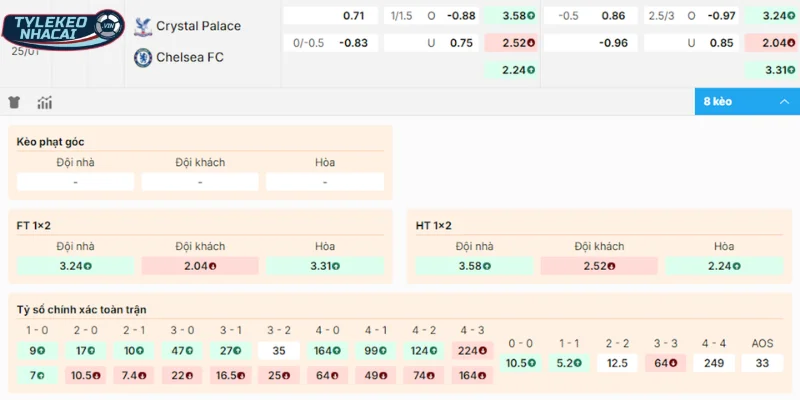Open the Chelsea FC team link
800x400 pixels.
tap(190, 57)
